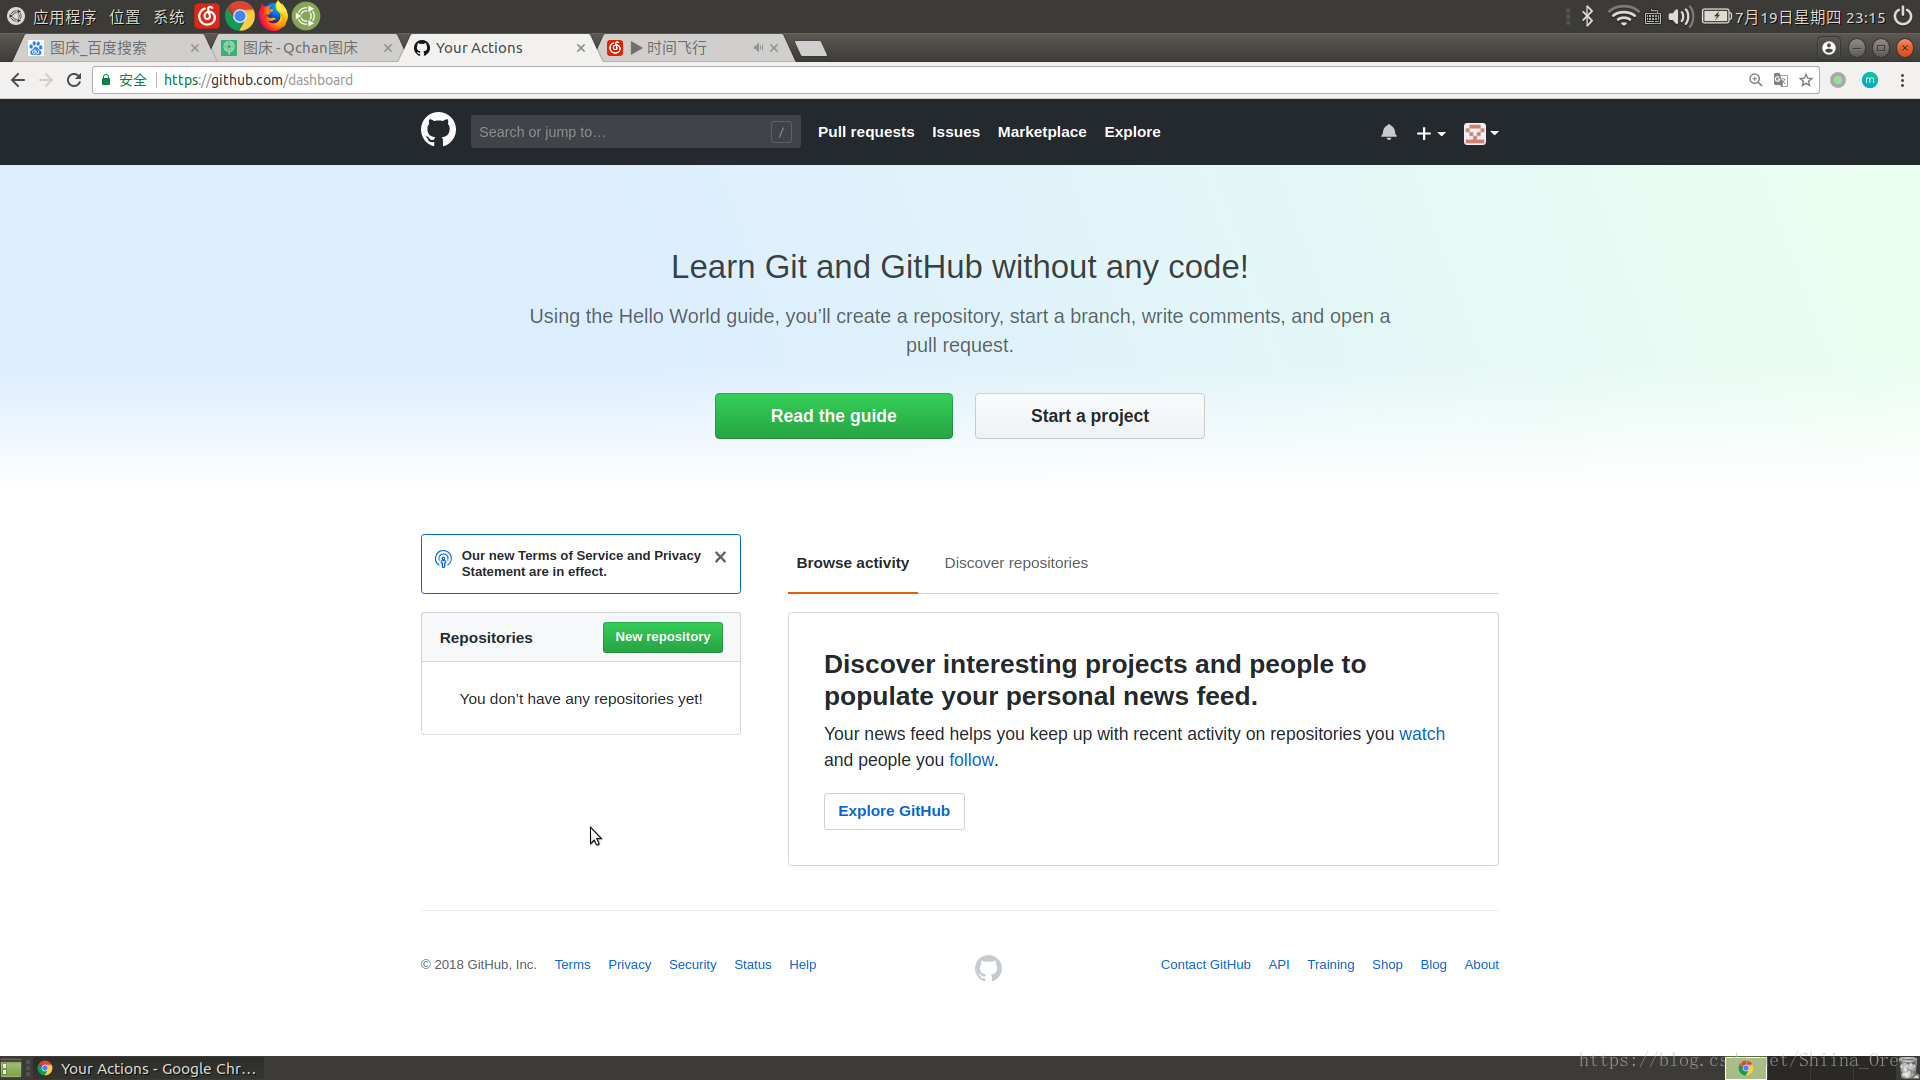Click the address bar URL

(x=258, y=80)
